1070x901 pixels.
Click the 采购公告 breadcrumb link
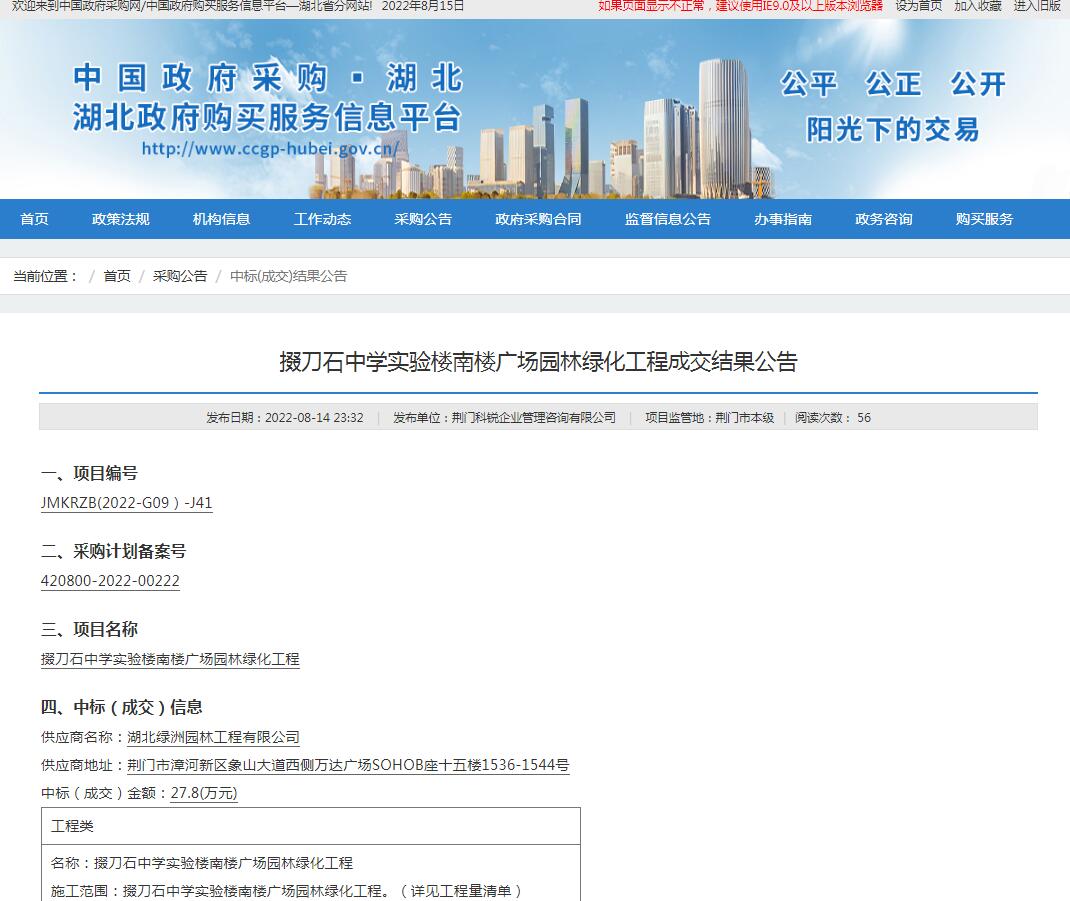pos(180,276)
